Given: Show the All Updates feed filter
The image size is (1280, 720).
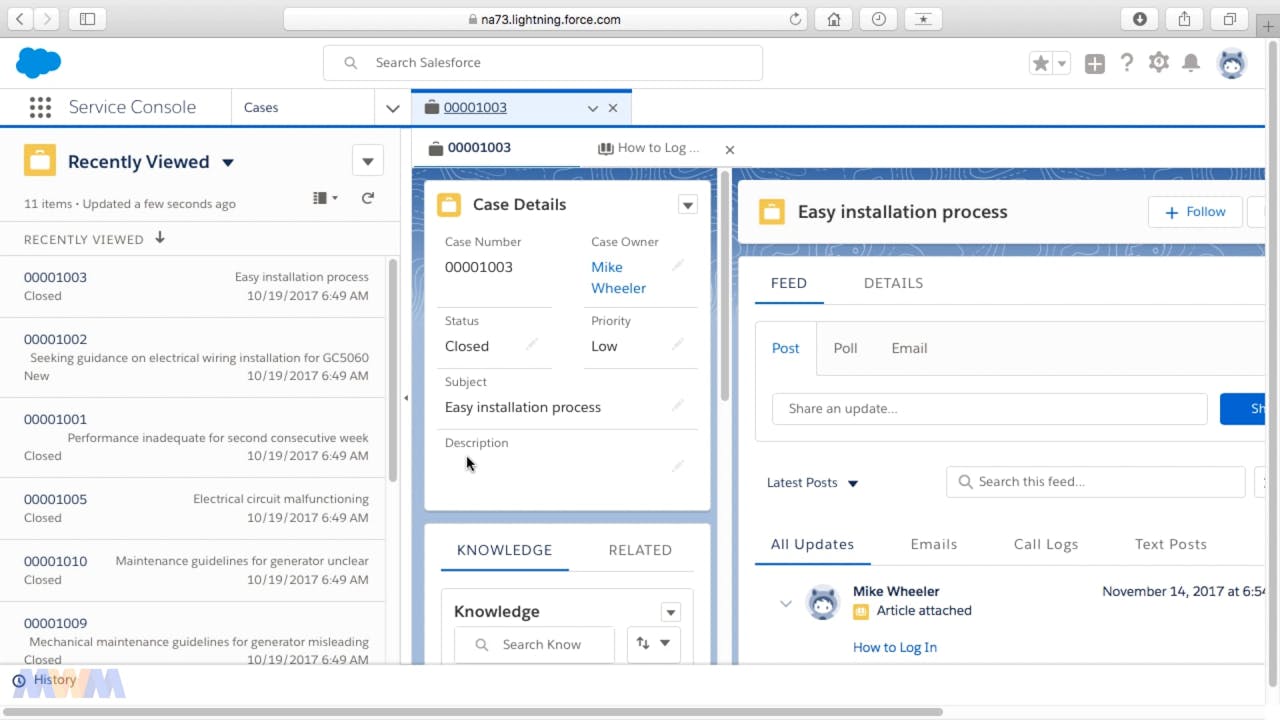Looking at the screenshot, I should click(x=812, y=545).
